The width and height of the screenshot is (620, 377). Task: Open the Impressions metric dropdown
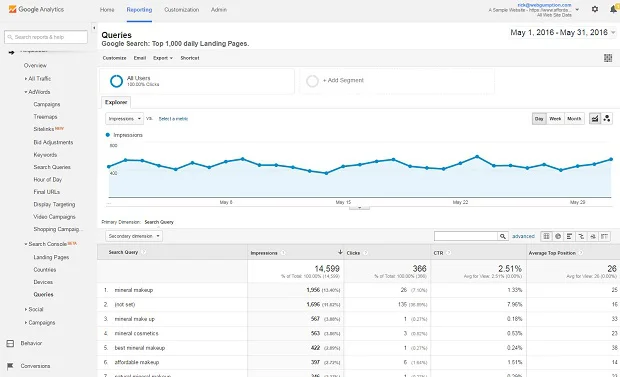click(124, 119)
